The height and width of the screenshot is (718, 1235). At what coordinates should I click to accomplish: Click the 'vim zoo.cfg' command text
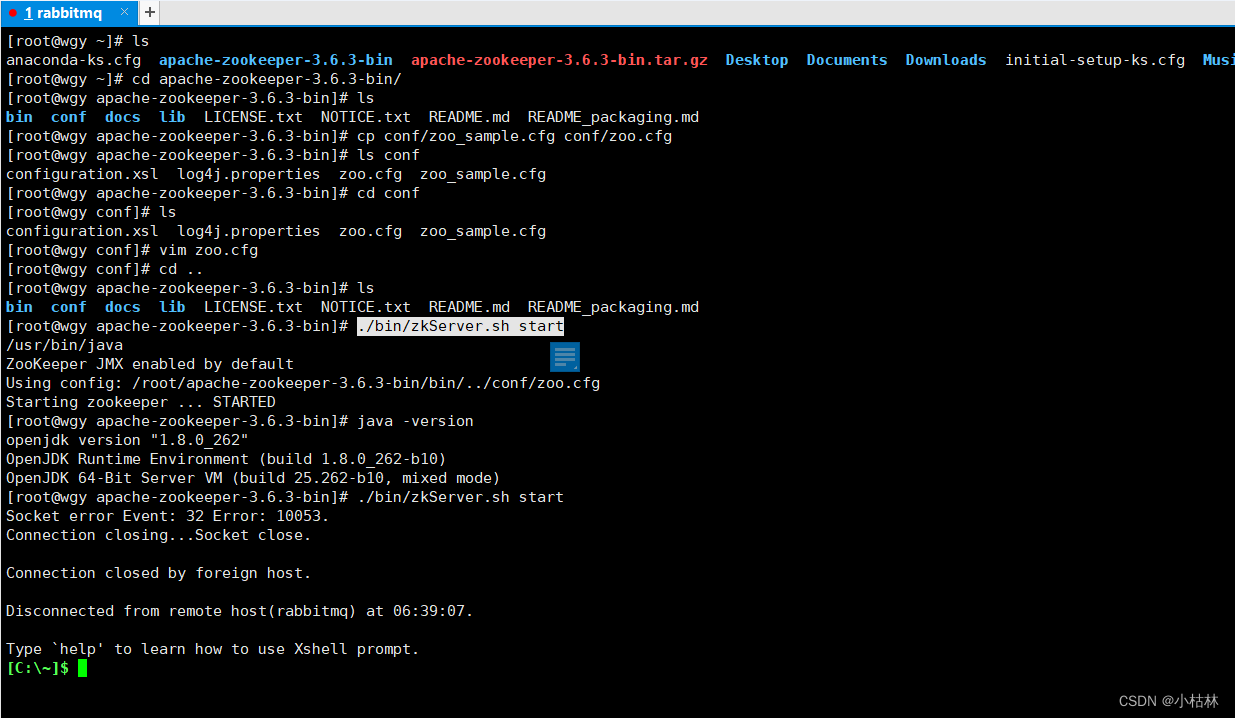(208, 250)
